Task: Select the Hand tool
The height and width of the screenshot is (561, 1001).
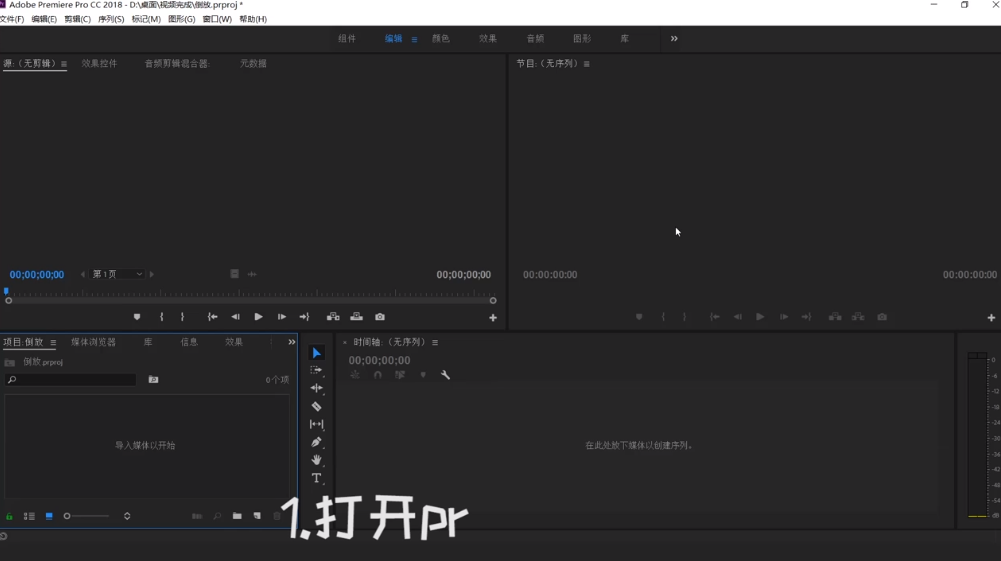Action: 317,460
